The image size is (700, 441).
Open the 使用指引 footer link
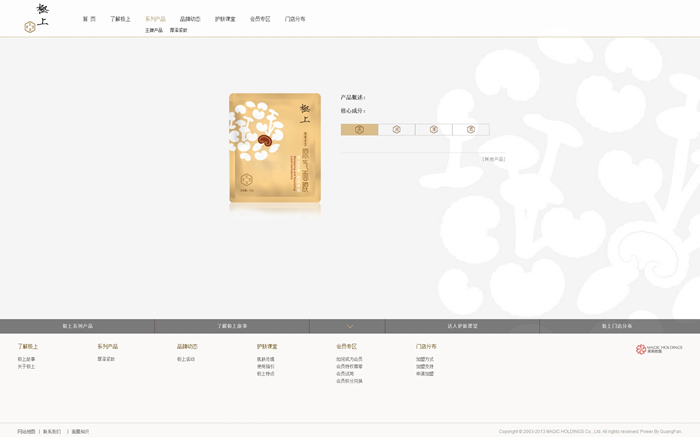[266, 366]
